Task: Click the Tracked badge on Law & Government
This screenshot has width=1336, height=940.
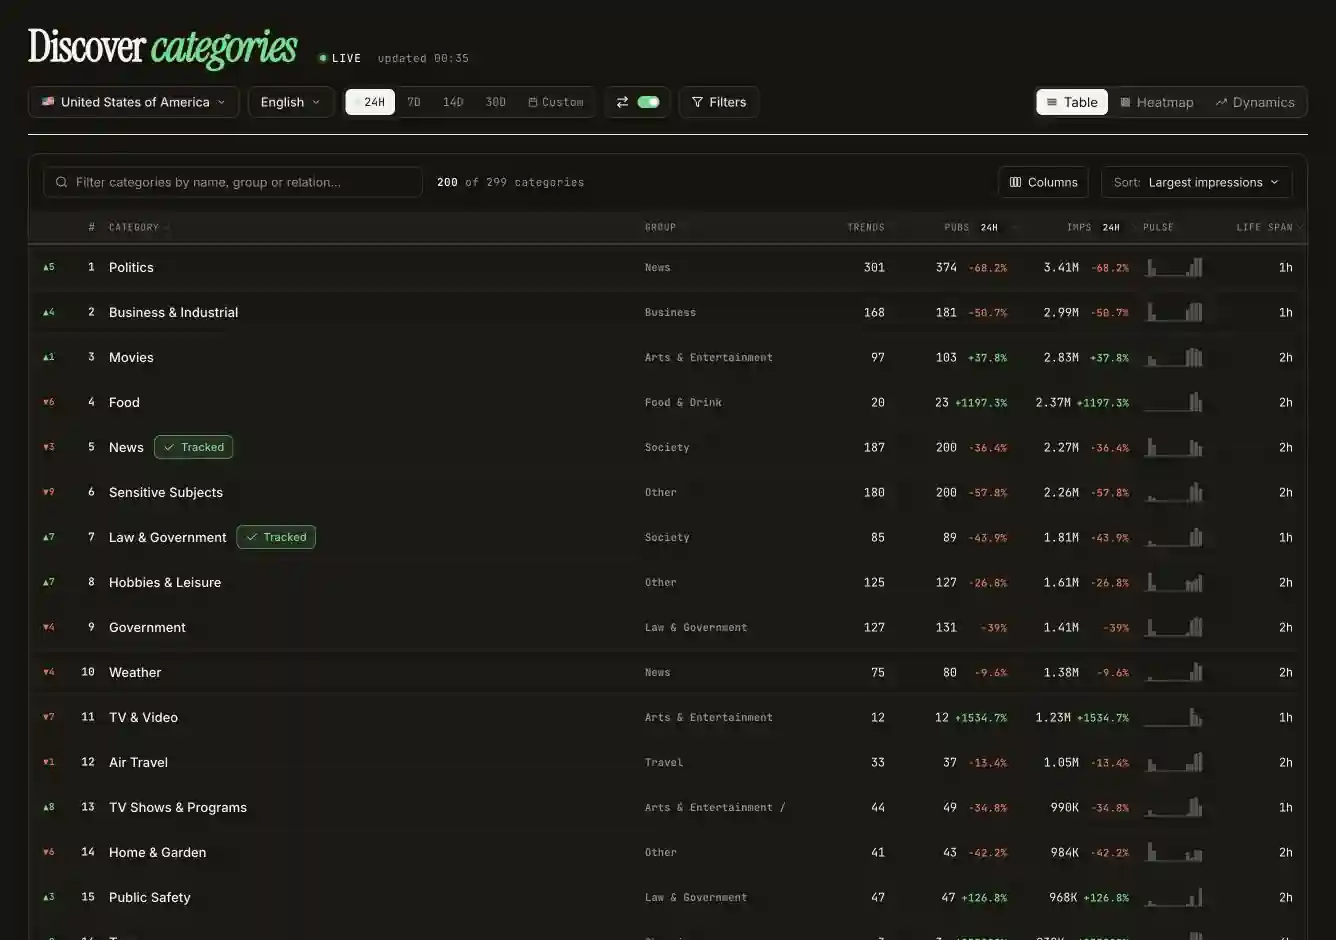Action: coord(276,537)
